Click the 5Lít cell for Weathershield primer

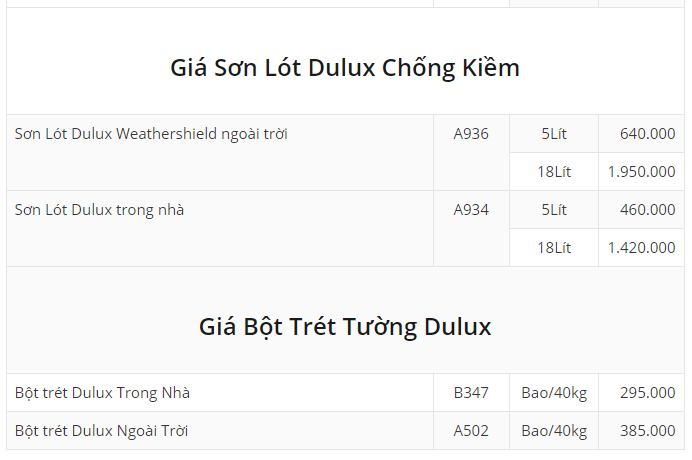tap(554, 133)
